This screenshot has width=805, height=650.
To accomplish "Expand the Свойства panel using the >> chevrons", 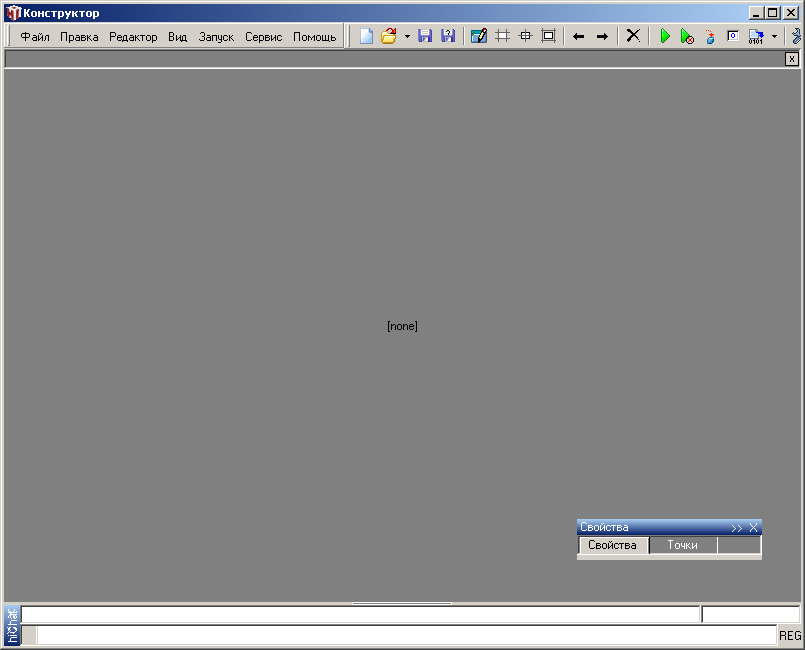I will [x=736, y=527].
